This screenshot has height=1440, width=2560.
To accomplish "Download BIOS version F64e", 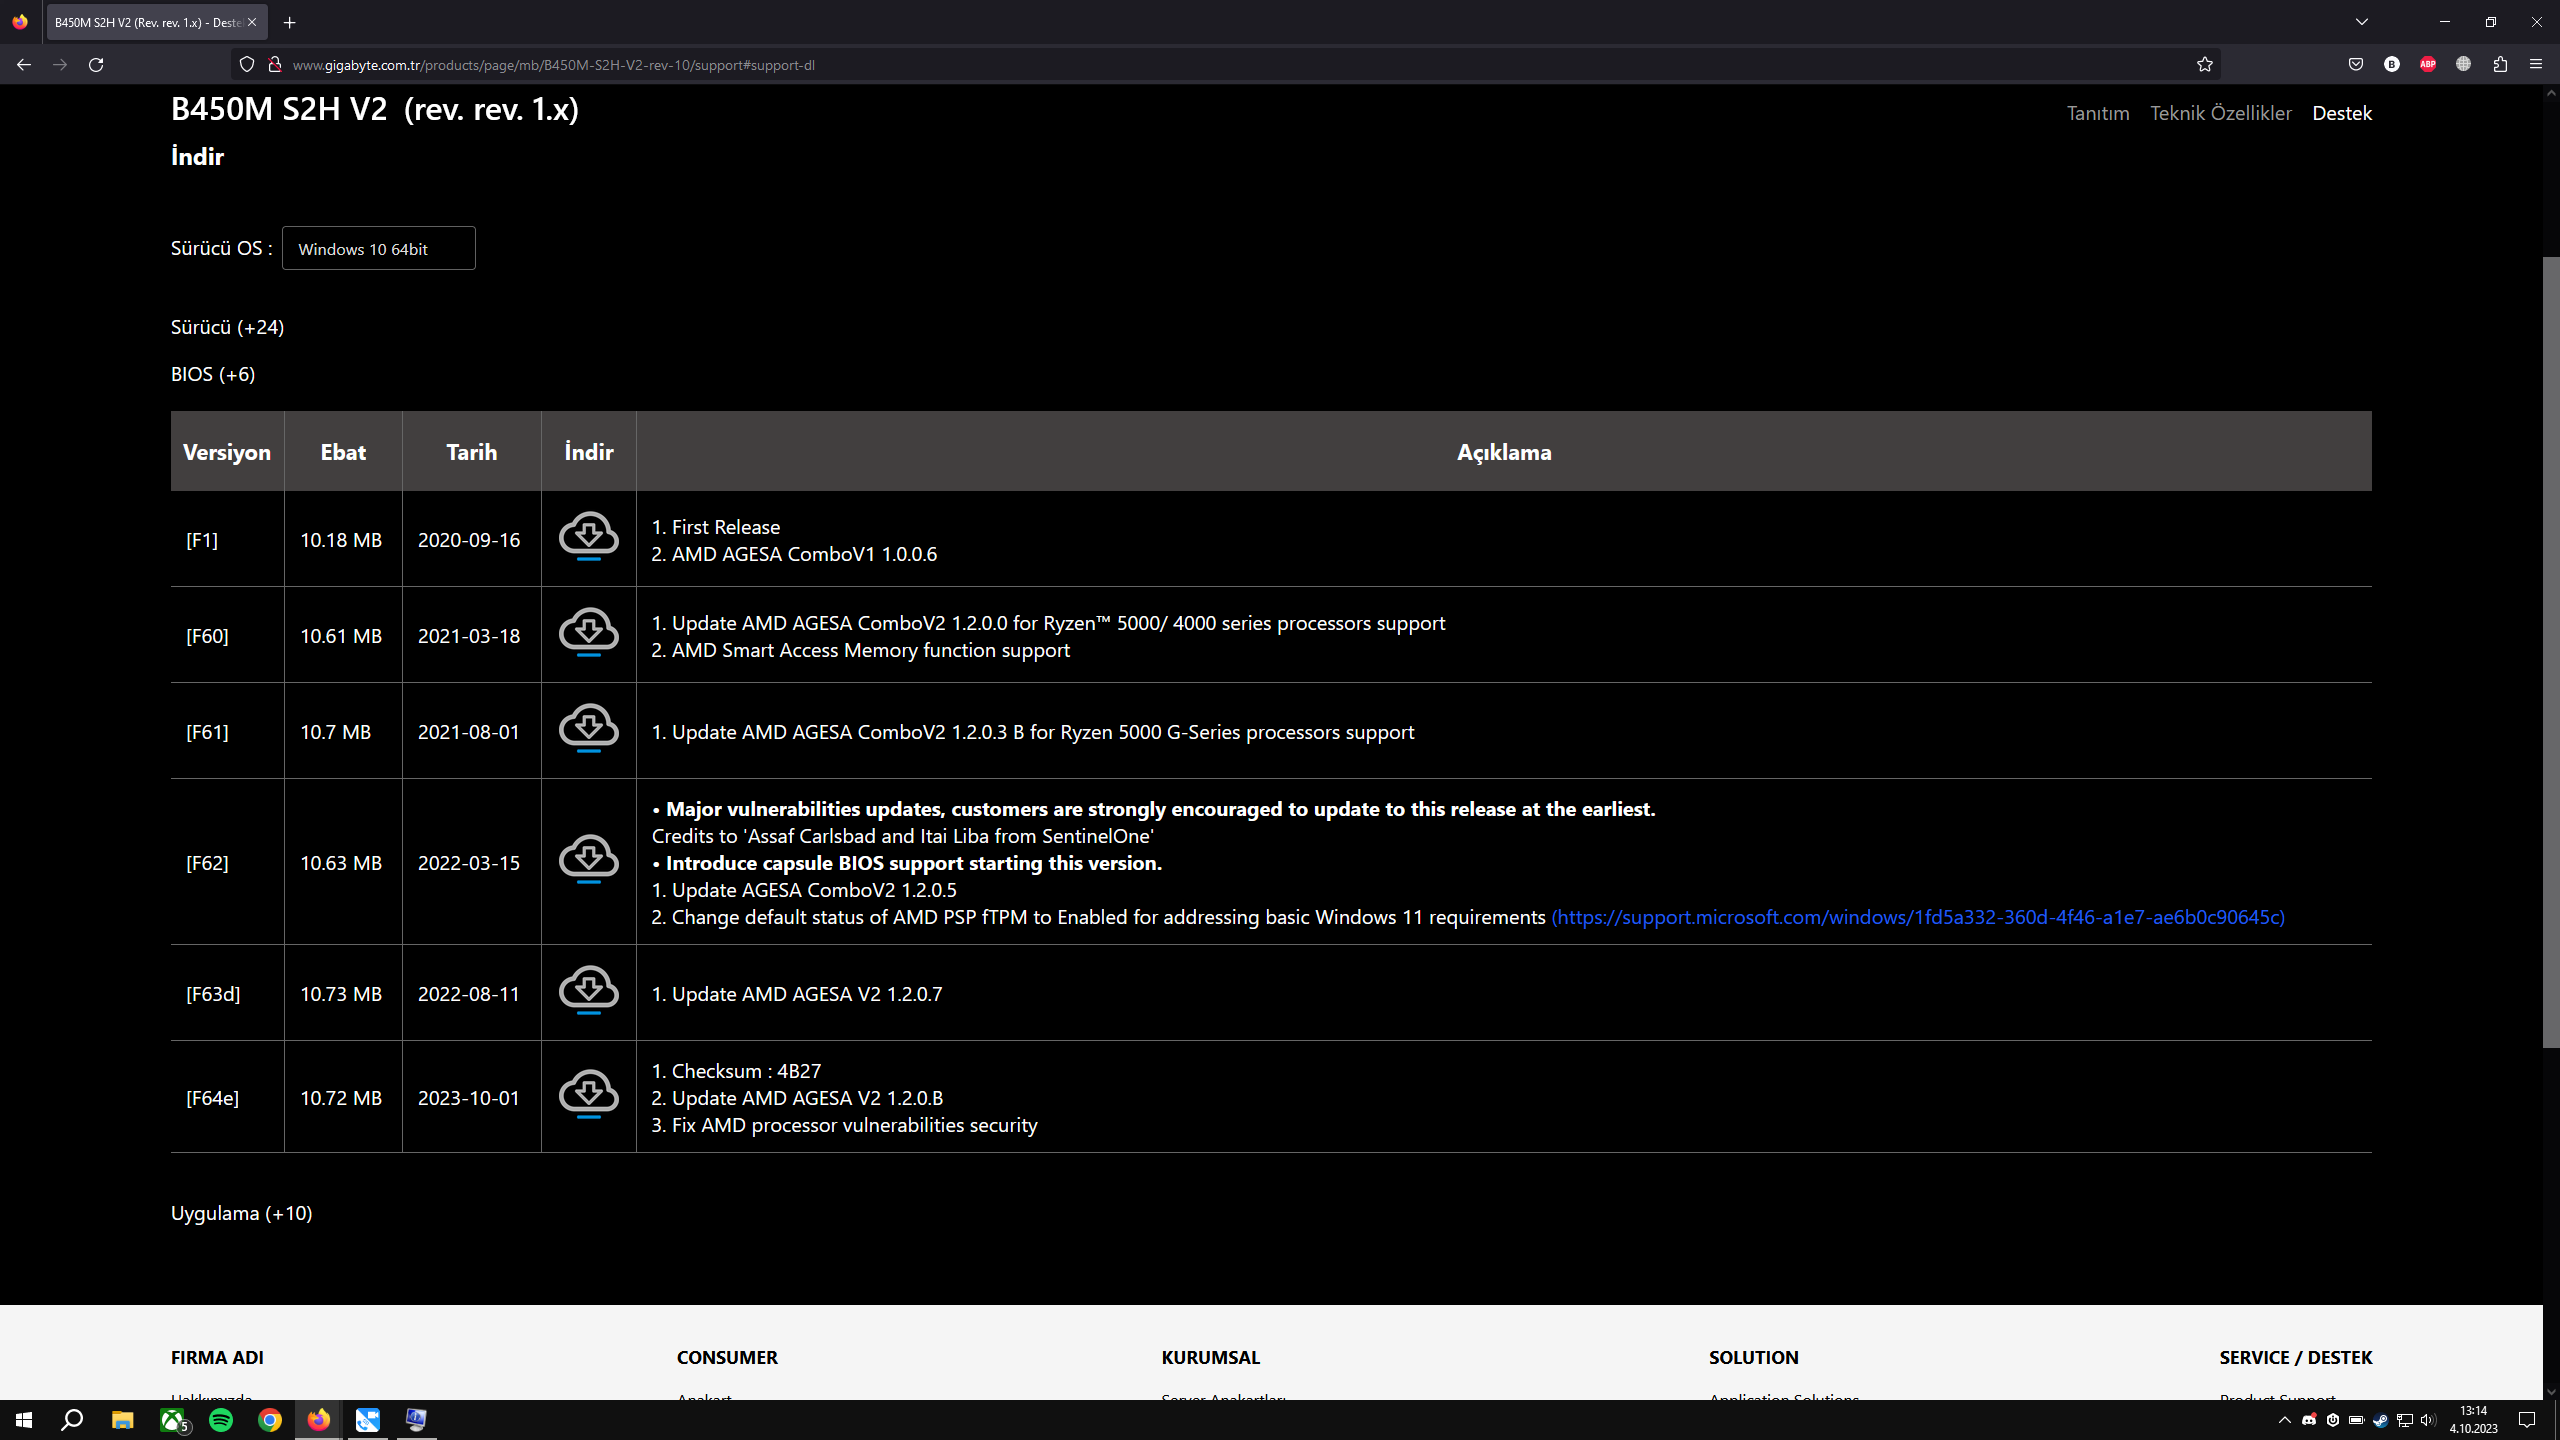I will point(588,1094).
